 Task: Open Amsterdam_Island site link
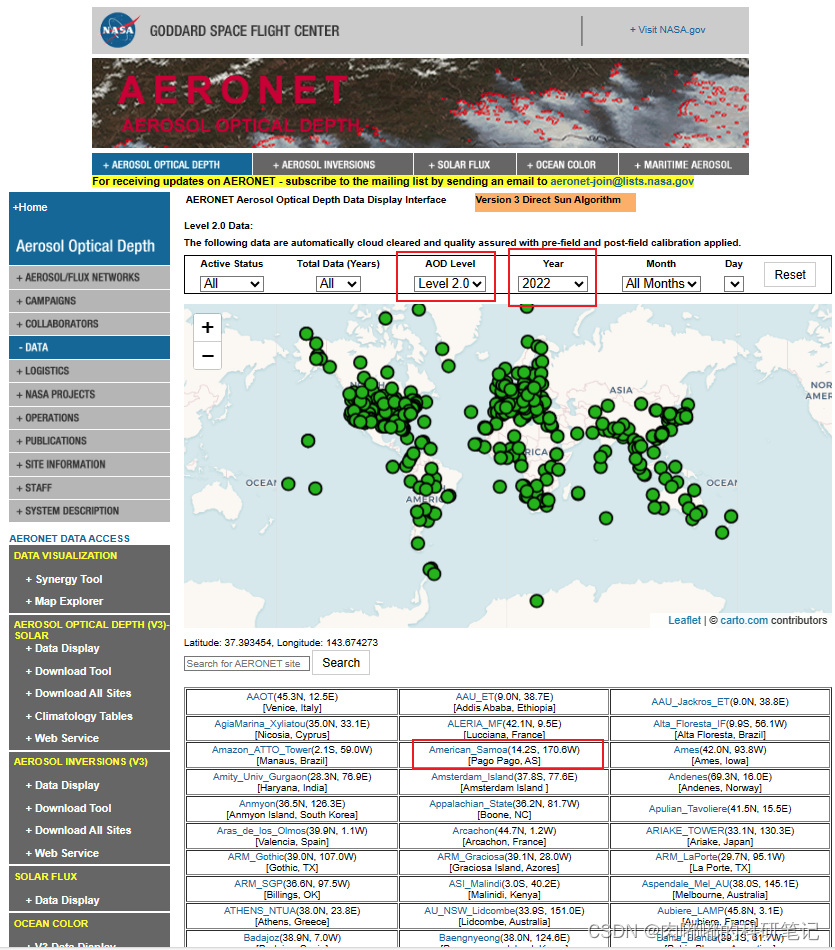(x=473, y=777)
